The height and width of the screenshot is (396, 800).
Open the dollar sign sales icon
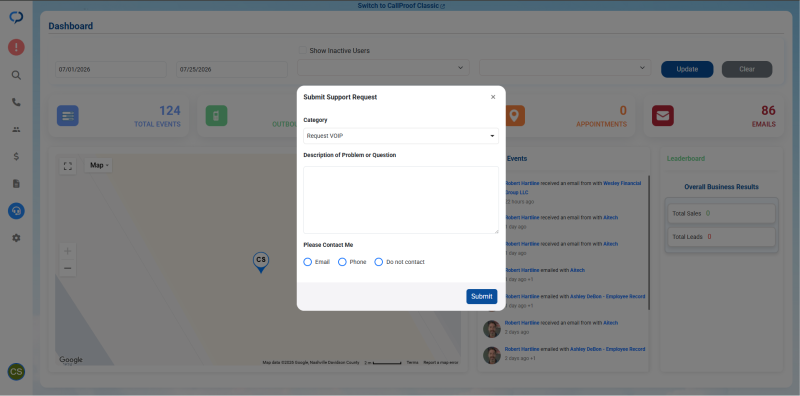[16, 157]
